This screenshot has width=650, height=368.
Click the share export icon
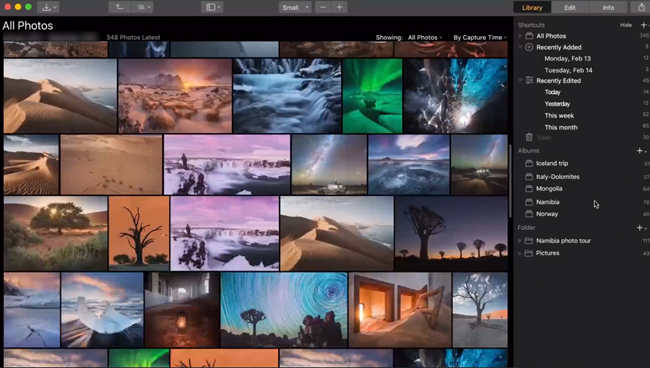(641, 7)
